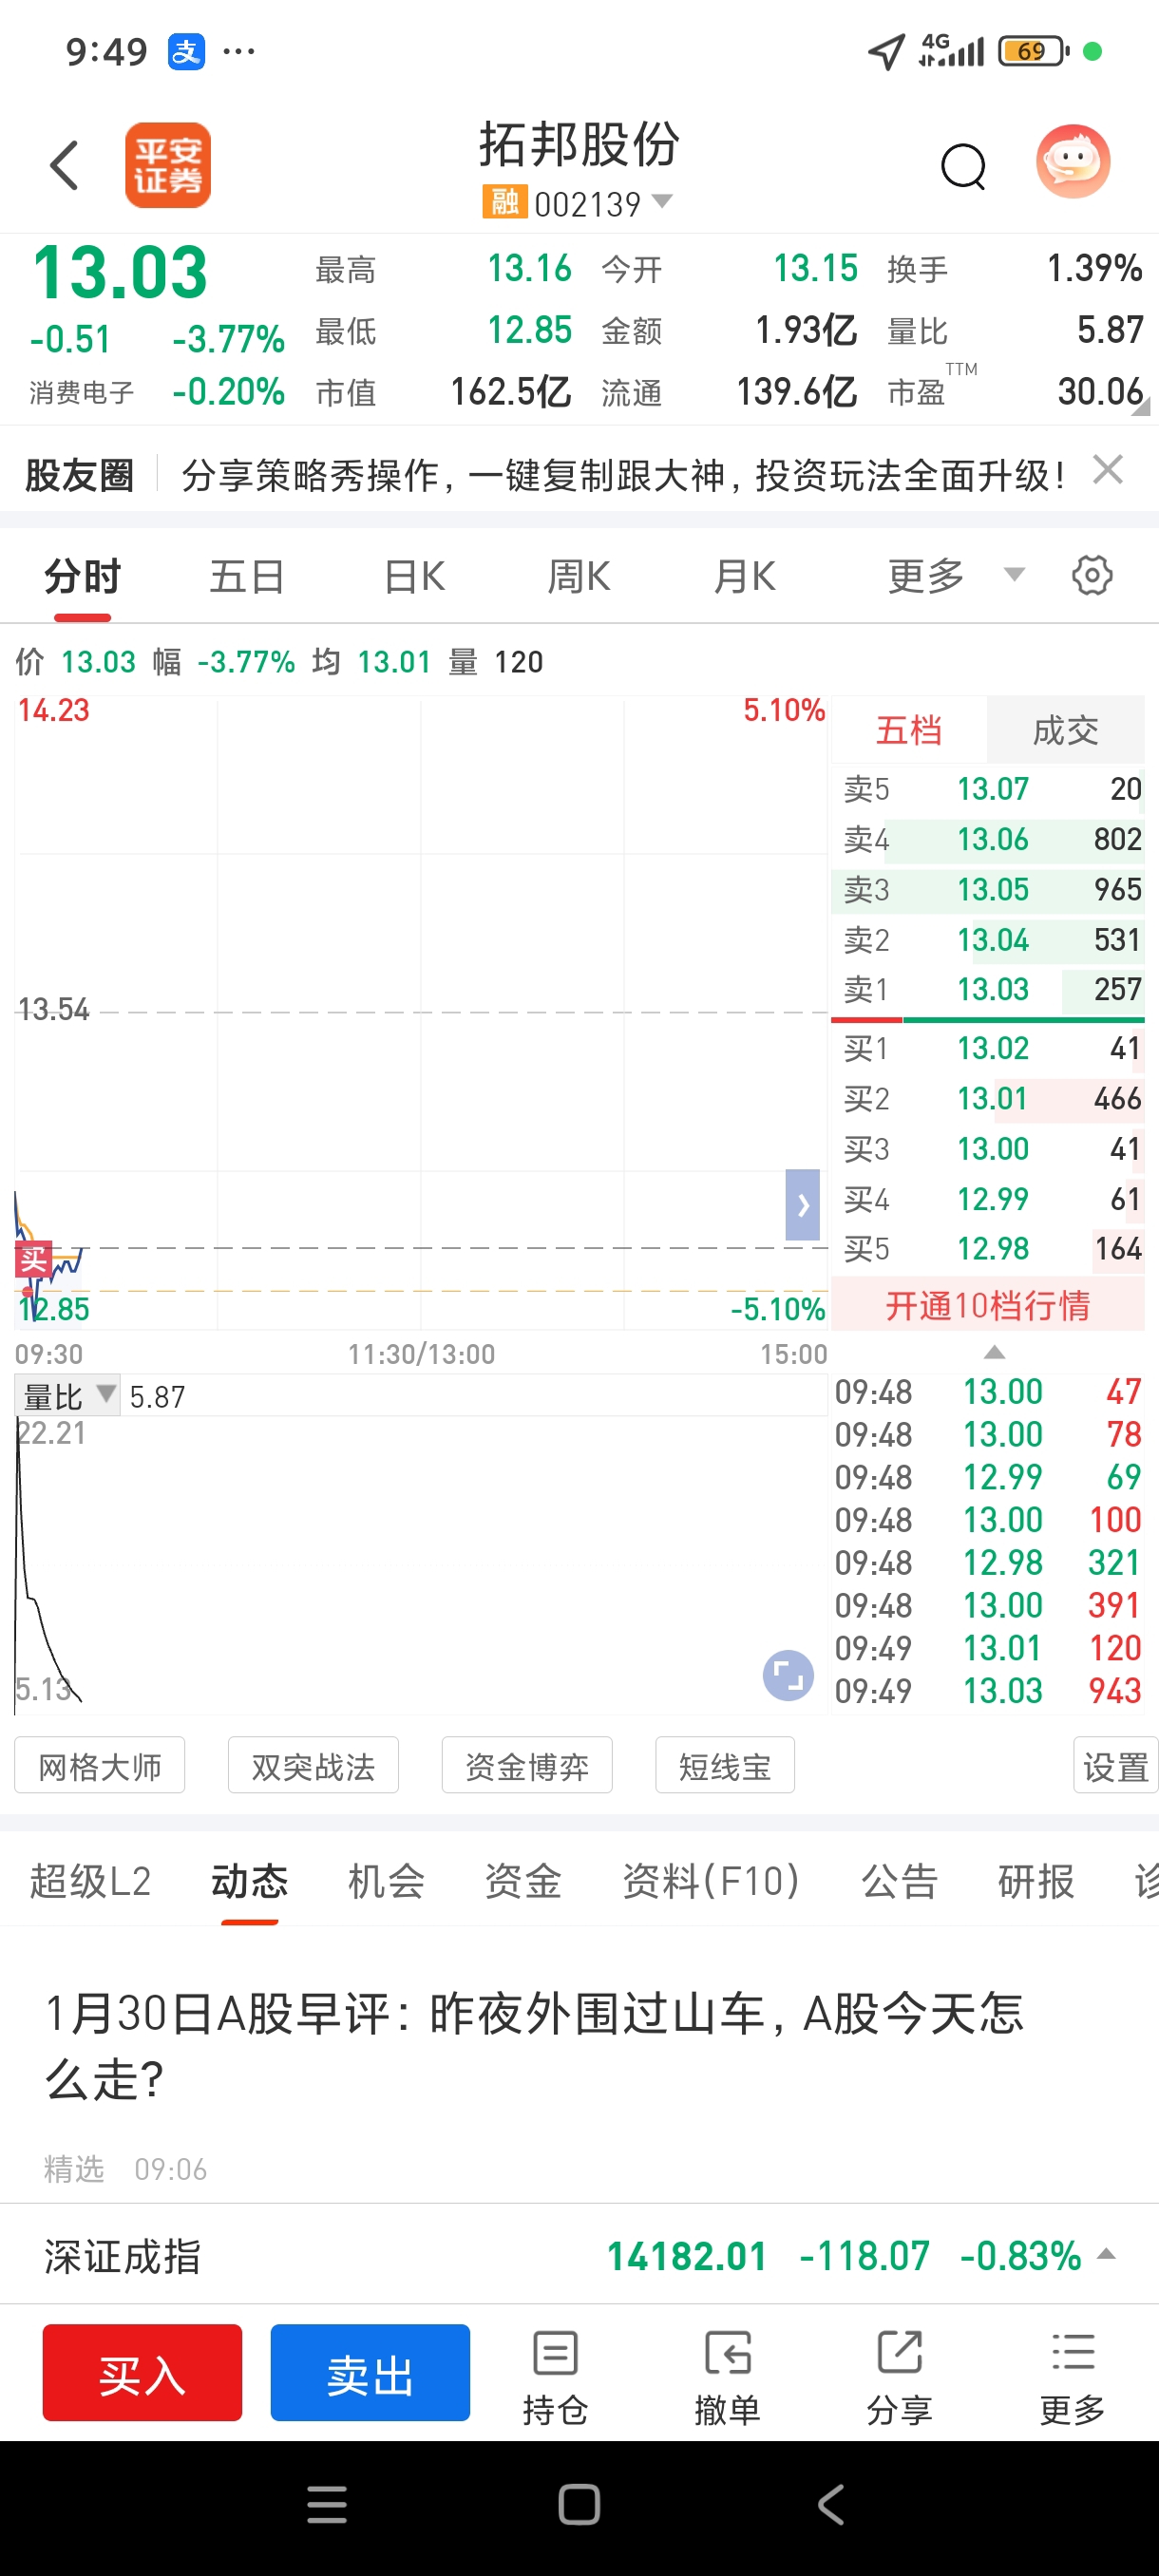Tap Android recent apps button
This screenshot has width=1159, height=2576.
pyautogui.click(x=327, y=2504)
